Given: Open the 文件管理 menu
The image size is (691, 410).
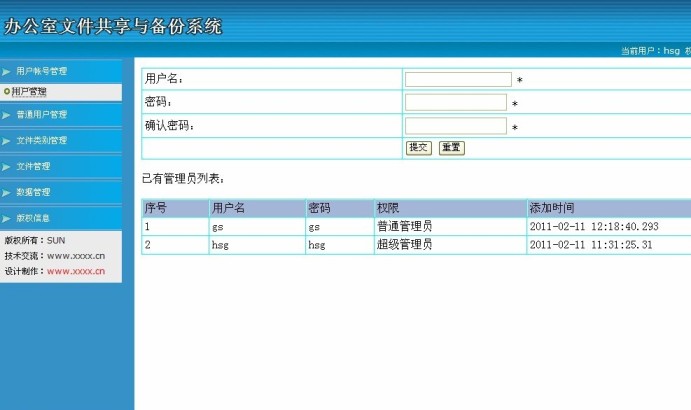Looking at the screenshot, I should 34,167.
